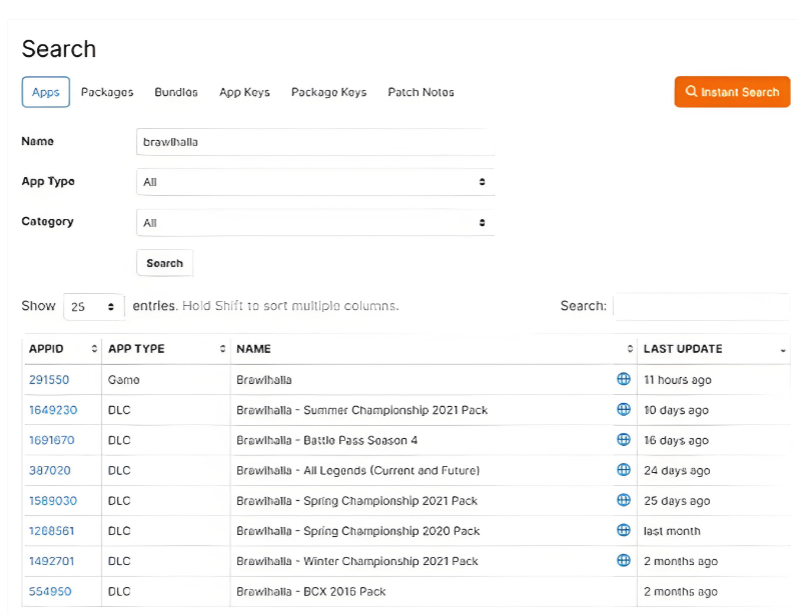Open the Category dropdown
The width and height of the screenshot is (797, 614).
pyautogui.click(x=315, y=222)
